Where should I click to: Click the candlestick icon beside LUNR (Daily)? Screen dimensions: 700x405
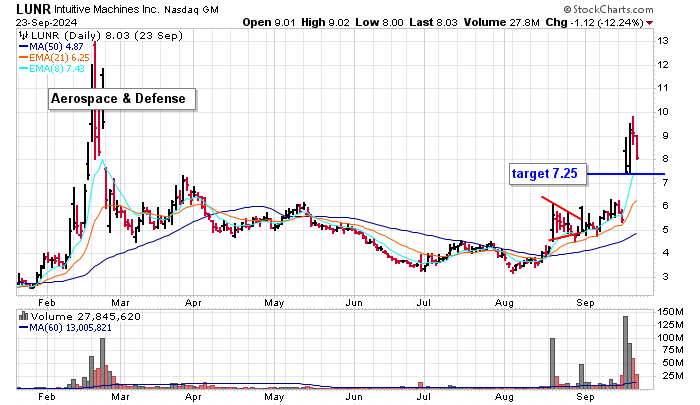(x=22, y=36)
